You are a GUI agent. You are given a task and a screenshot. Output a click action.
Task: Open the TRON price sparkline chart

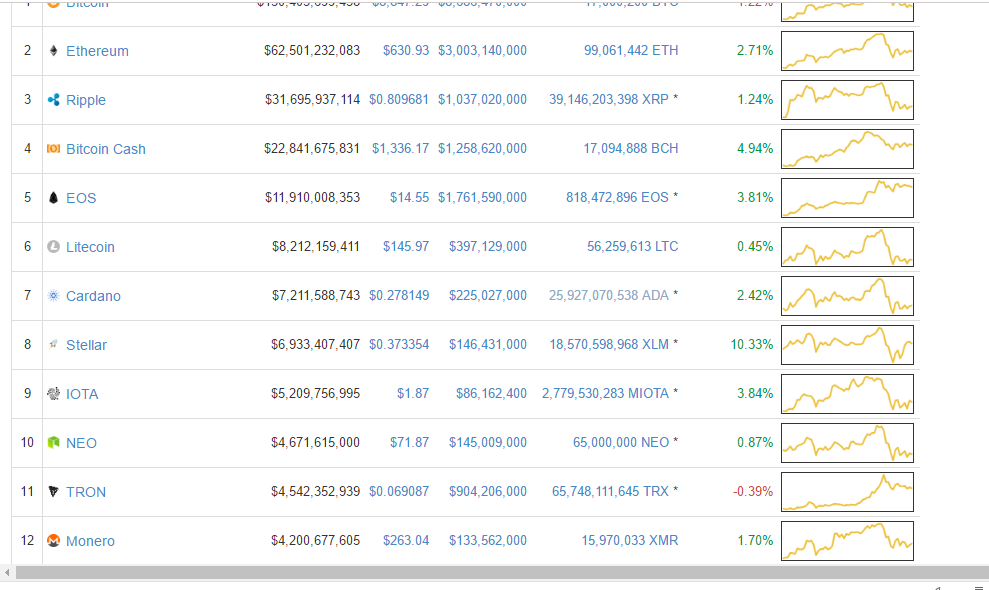click(847, 492)
